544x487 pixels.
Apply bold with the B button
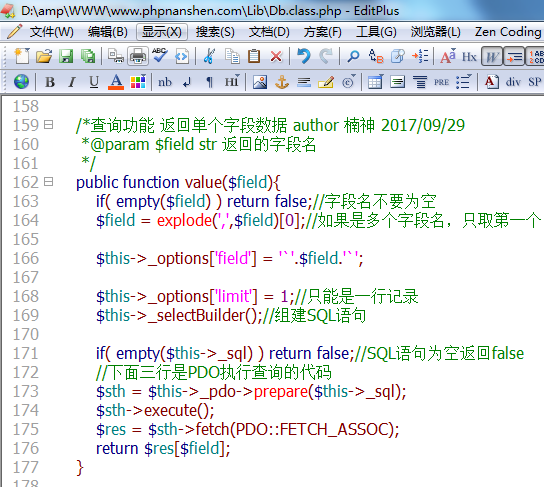coord(50,82)
